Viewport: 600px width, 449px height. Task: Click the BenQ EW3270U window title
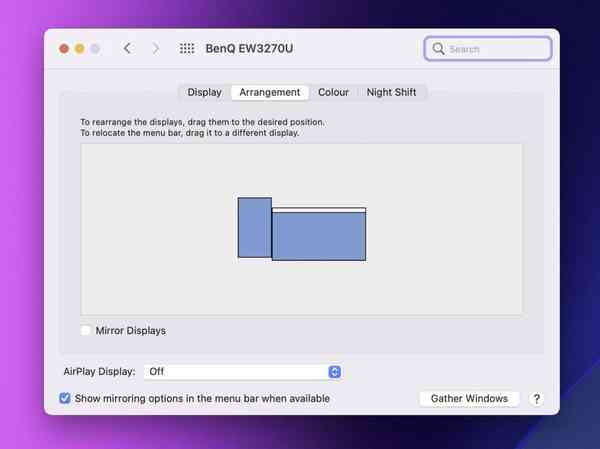coord(249,49)
